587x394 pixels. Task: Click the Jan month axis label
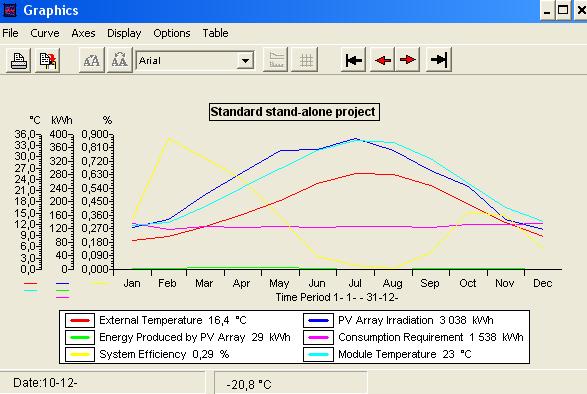point(132,283)
